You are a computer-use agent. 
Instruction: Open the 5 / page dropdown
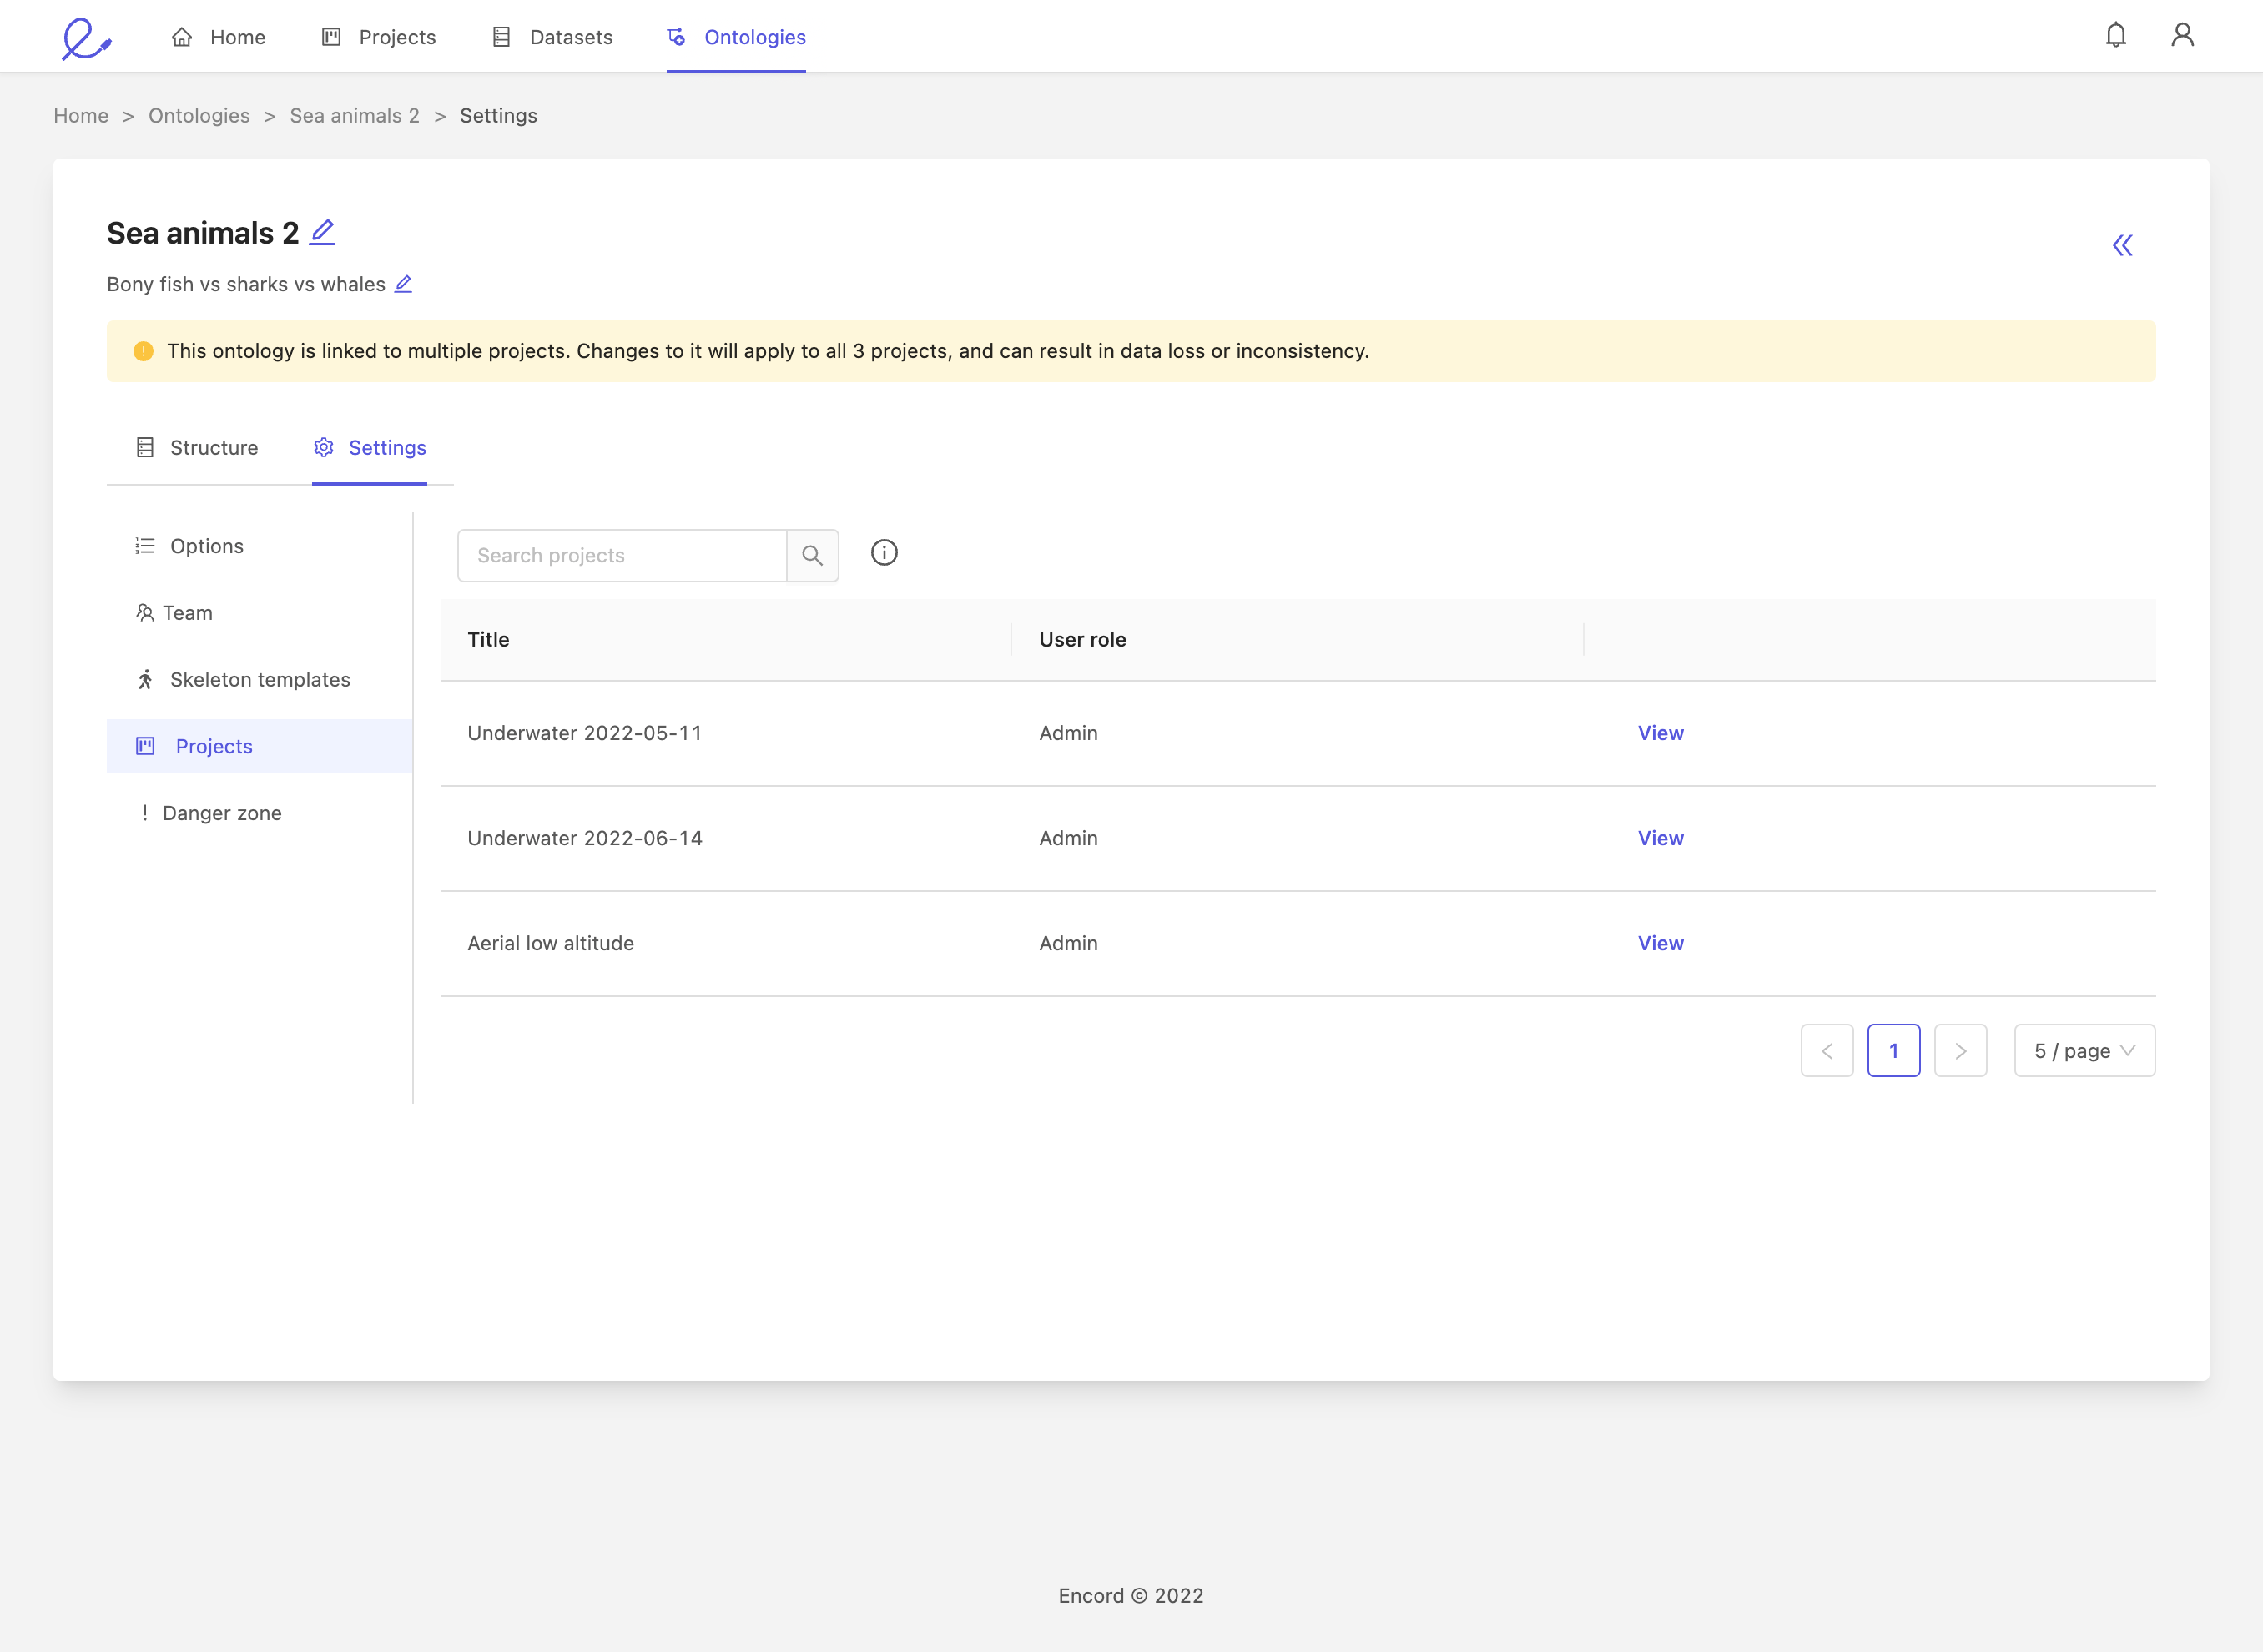coord(2084,1051)
